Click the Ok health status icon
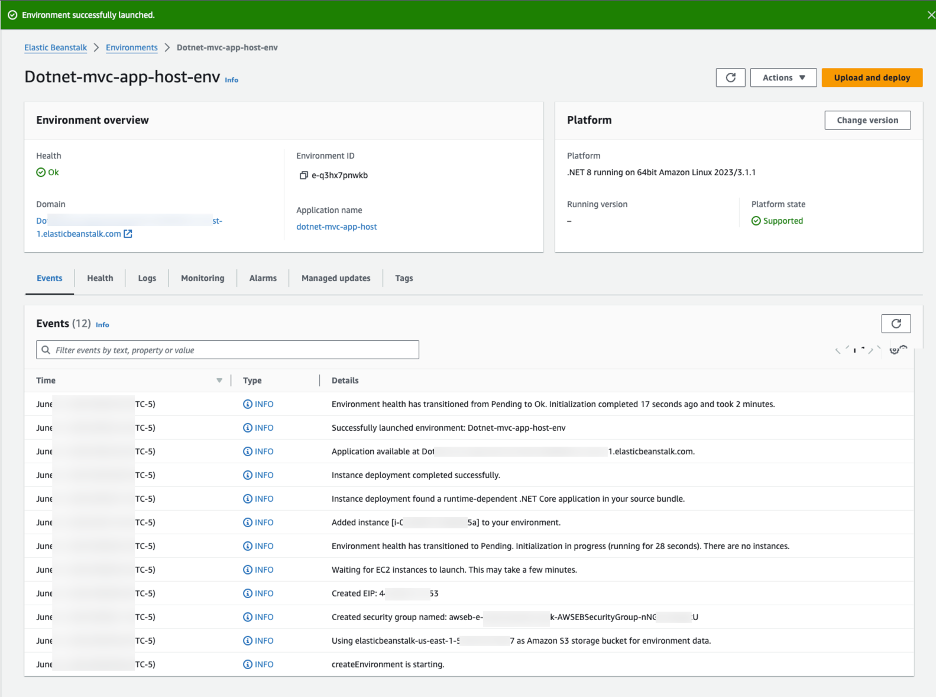The image size is (936, 698). [x=41, y=173]
